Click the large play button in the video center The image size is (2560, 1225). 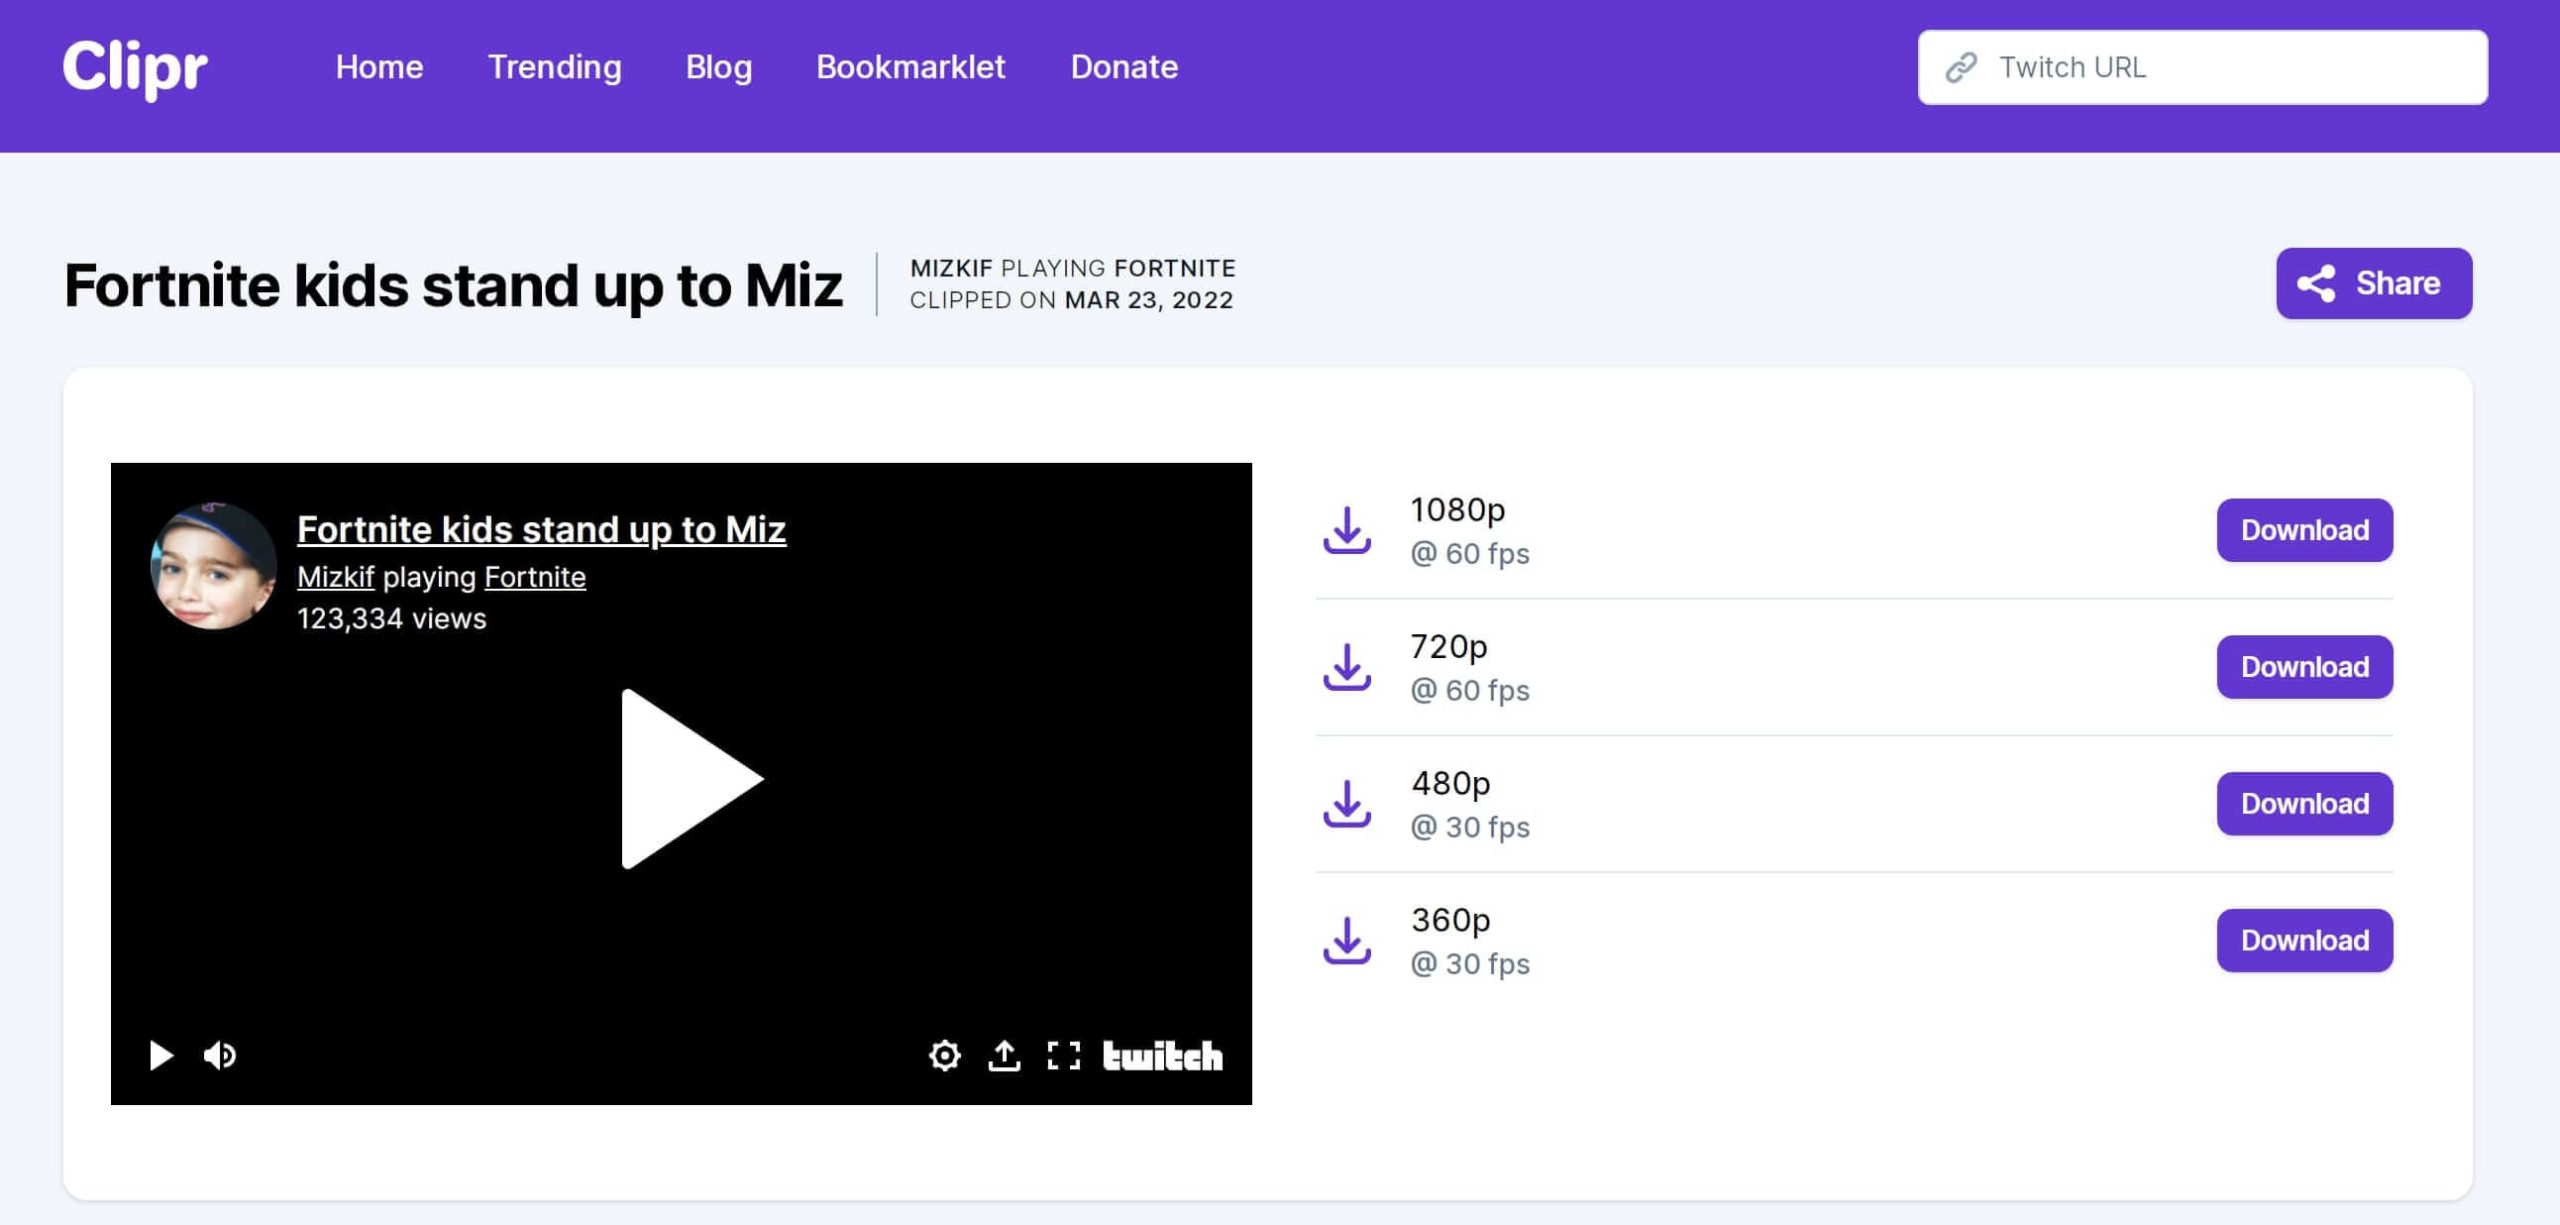click(688, 779)
